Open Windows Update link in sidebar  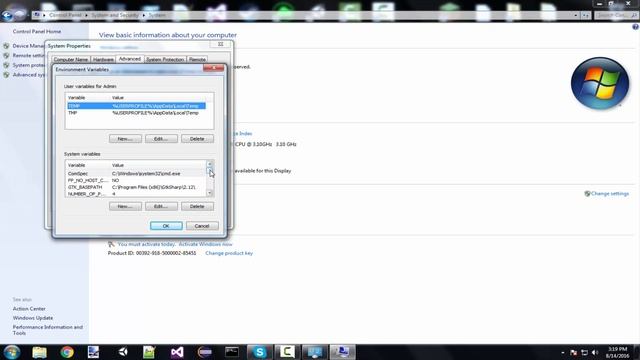point(33,318)
